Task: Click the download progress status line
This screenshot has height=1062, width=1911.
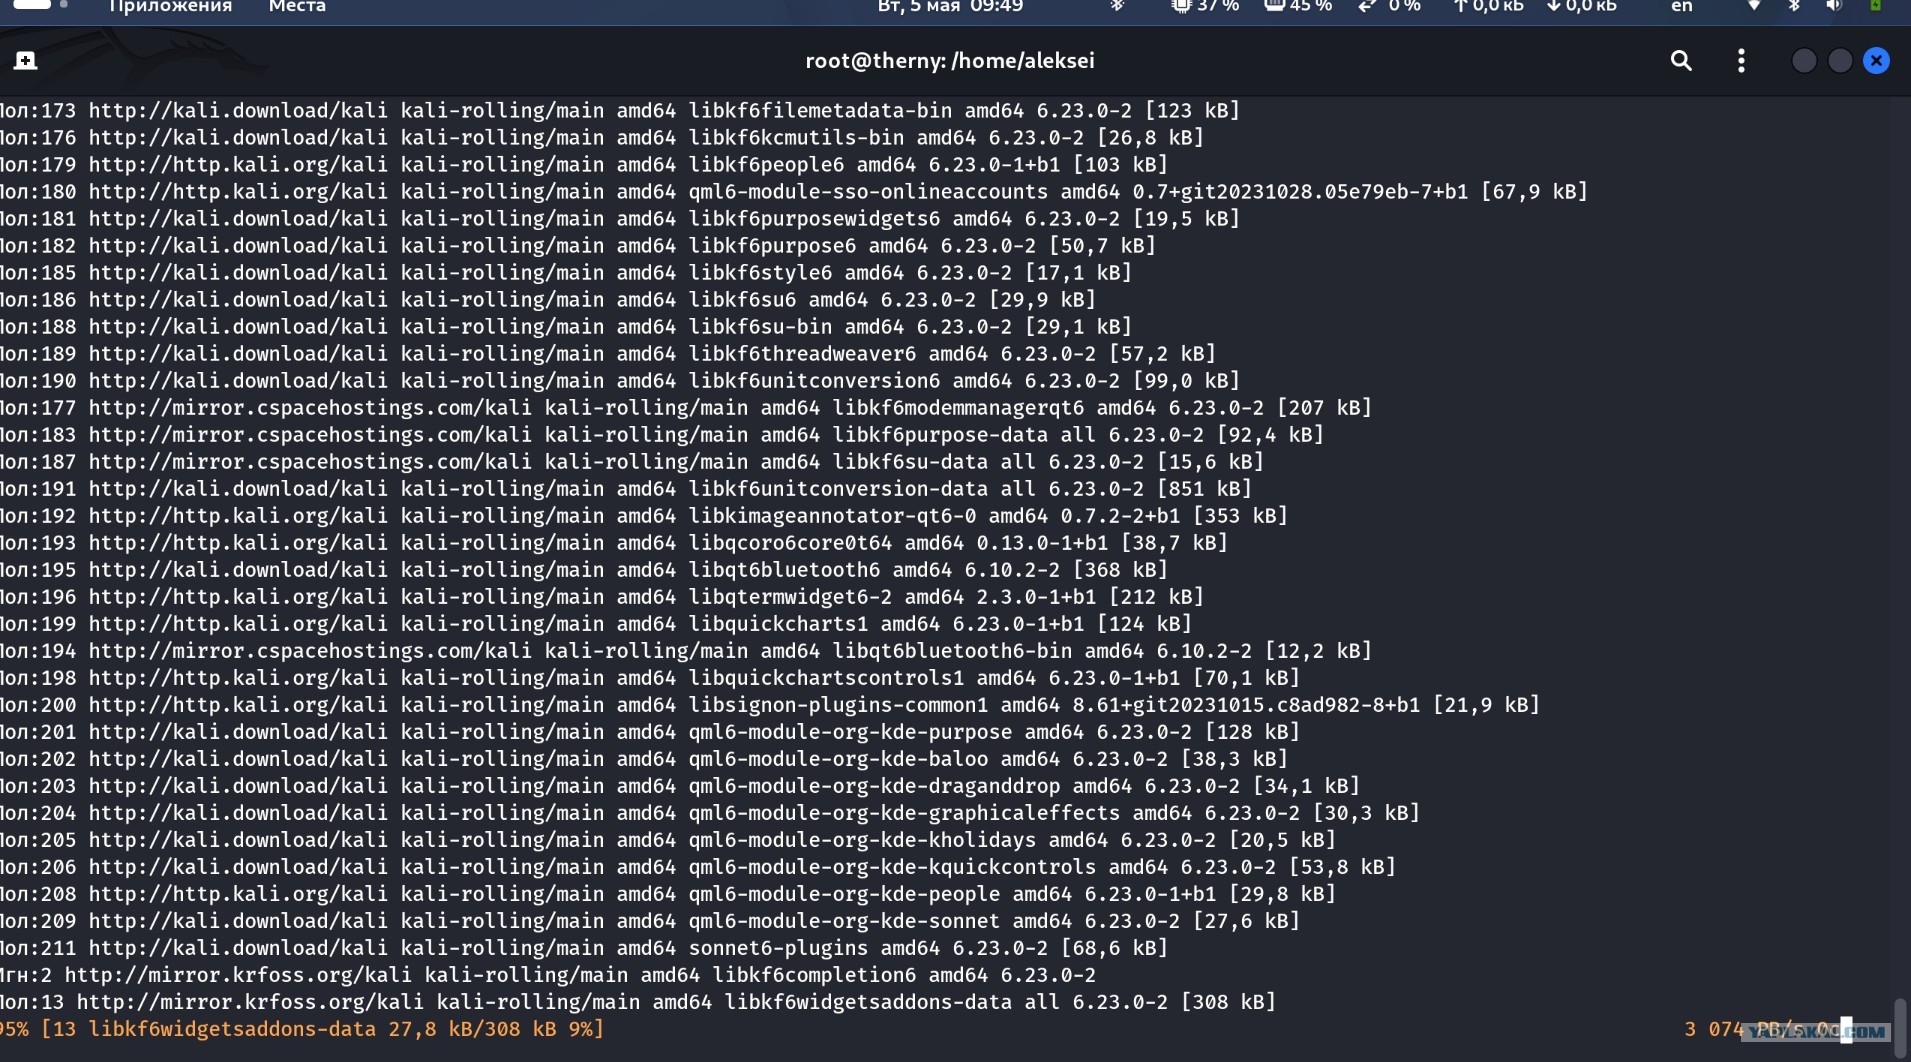Action: [302, 1028]
